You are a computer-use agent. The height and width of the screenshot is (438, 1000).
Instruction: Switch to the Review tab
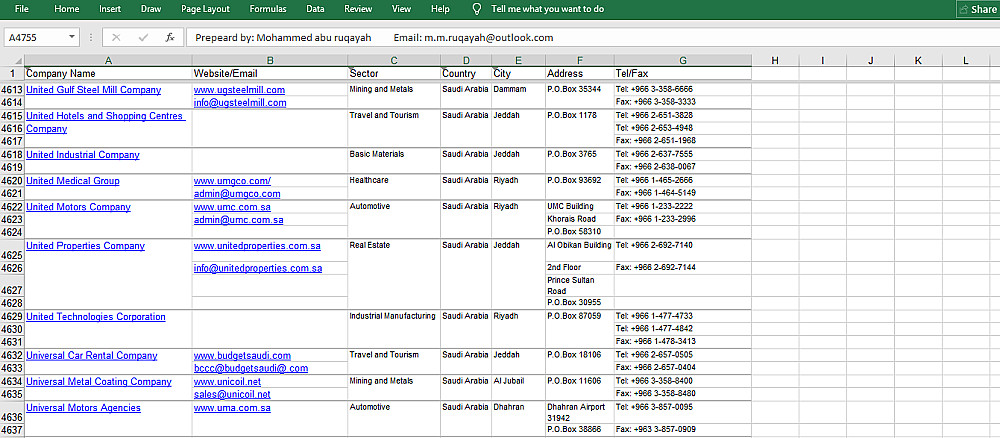358,9
